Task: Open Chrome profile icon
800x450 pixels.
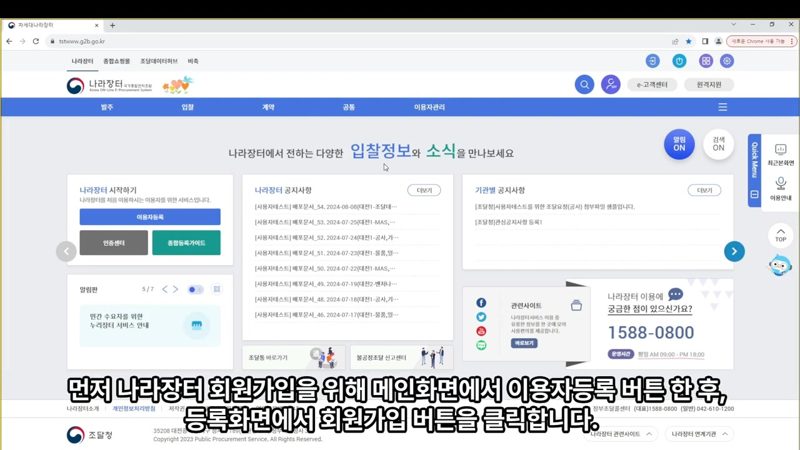Action: coord(718,41)
